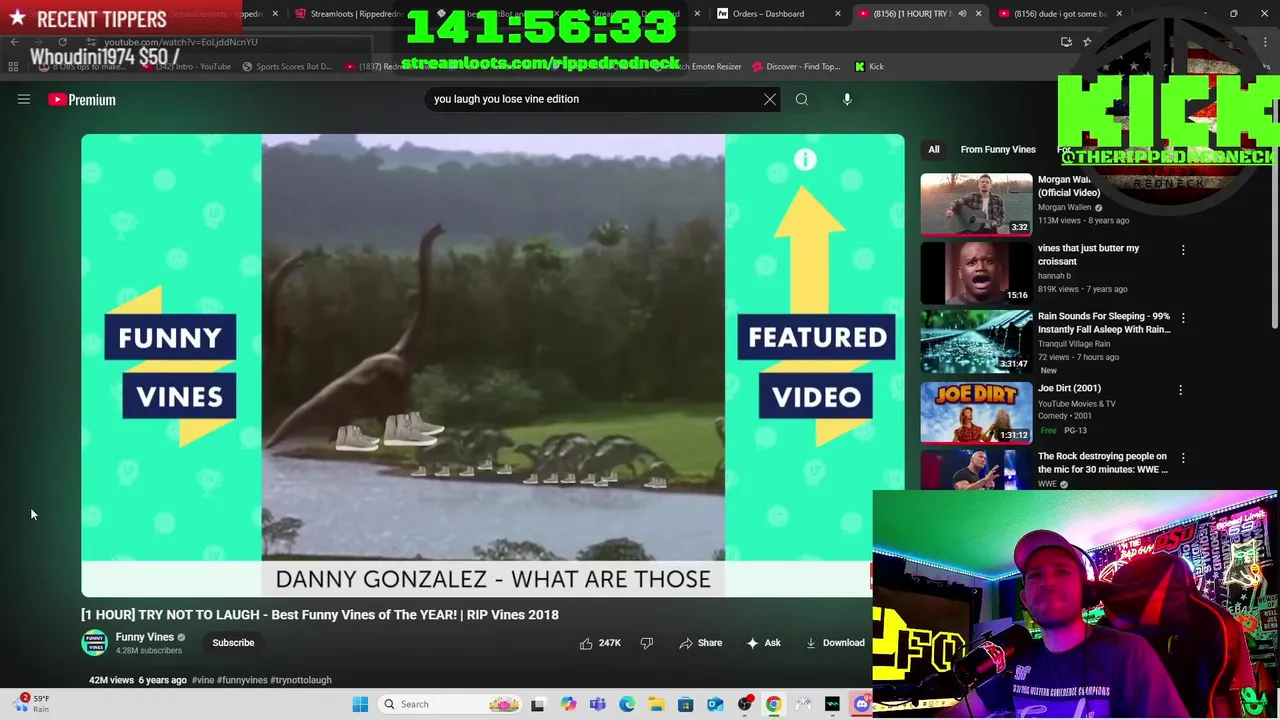1280x720 pixels.
Task: Open the Funny Vines channel name link
Action: pyautogui.click(x=144, y=637)
